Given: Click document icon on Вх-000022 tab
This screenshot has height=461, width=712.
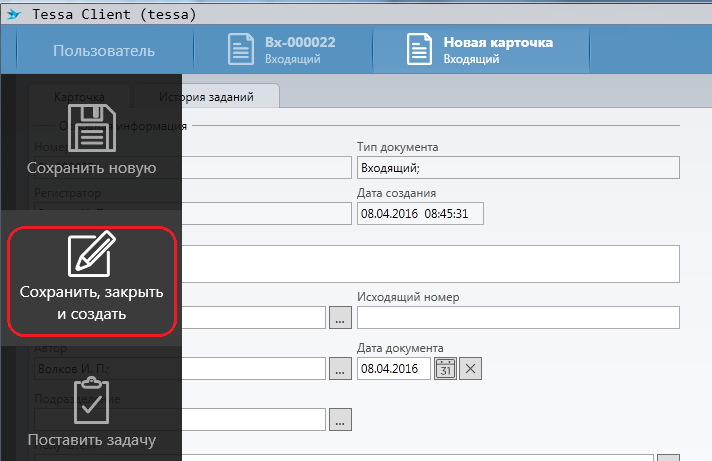Looking at the screenshot, I should (x=240, y=51).
